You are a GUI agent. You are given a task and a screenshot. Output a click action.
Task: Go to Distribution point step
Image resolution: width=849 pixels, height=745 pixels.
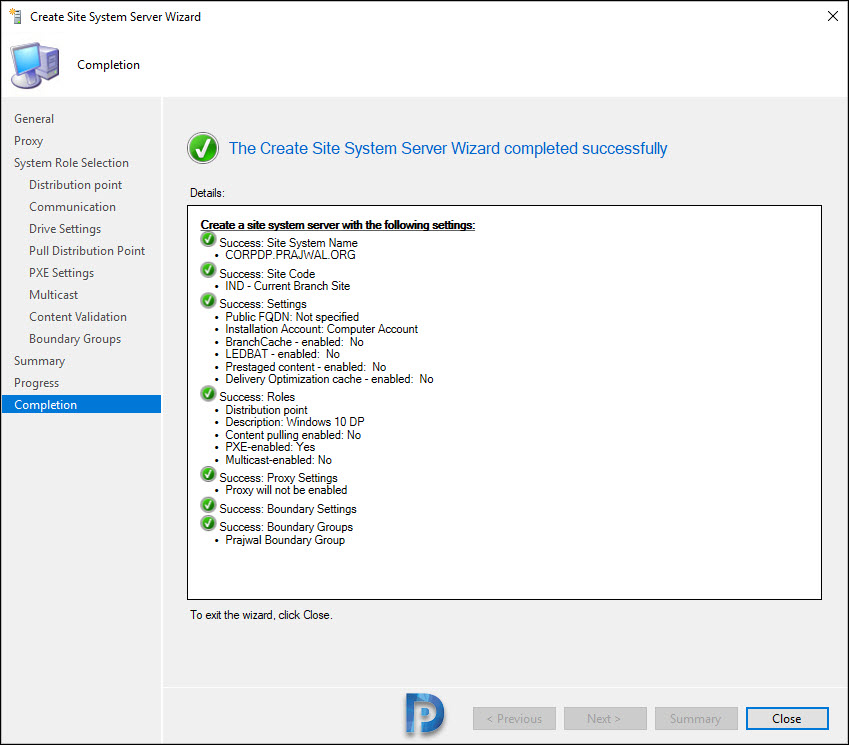coord(76,185)
